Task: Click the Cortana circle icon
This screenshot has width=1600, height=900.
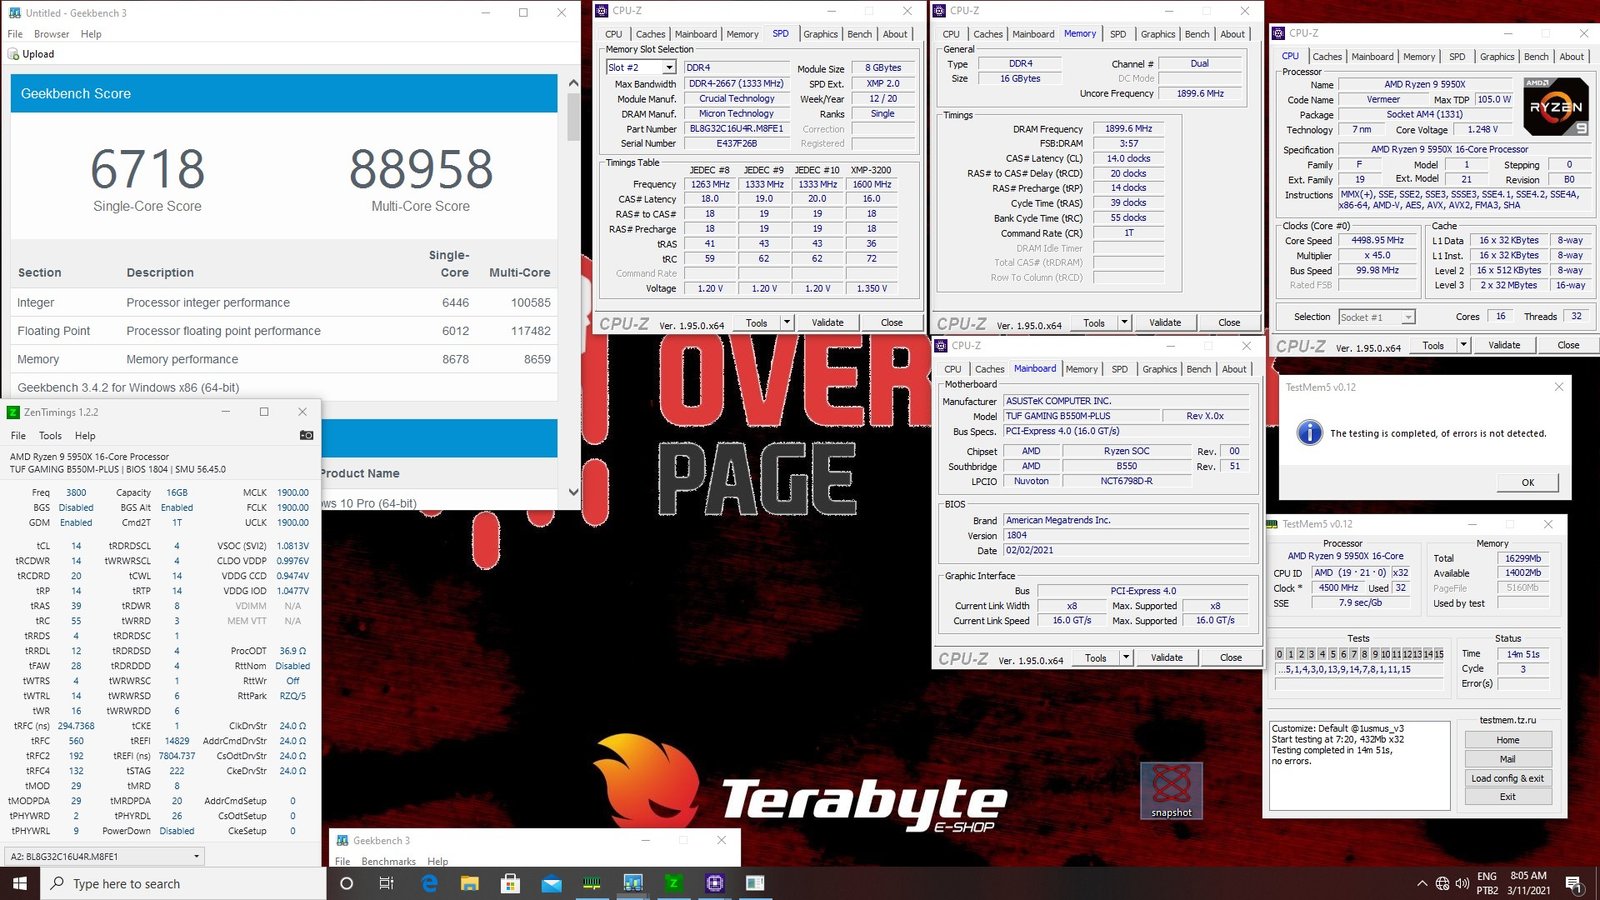Action: [x=347, y=883]
